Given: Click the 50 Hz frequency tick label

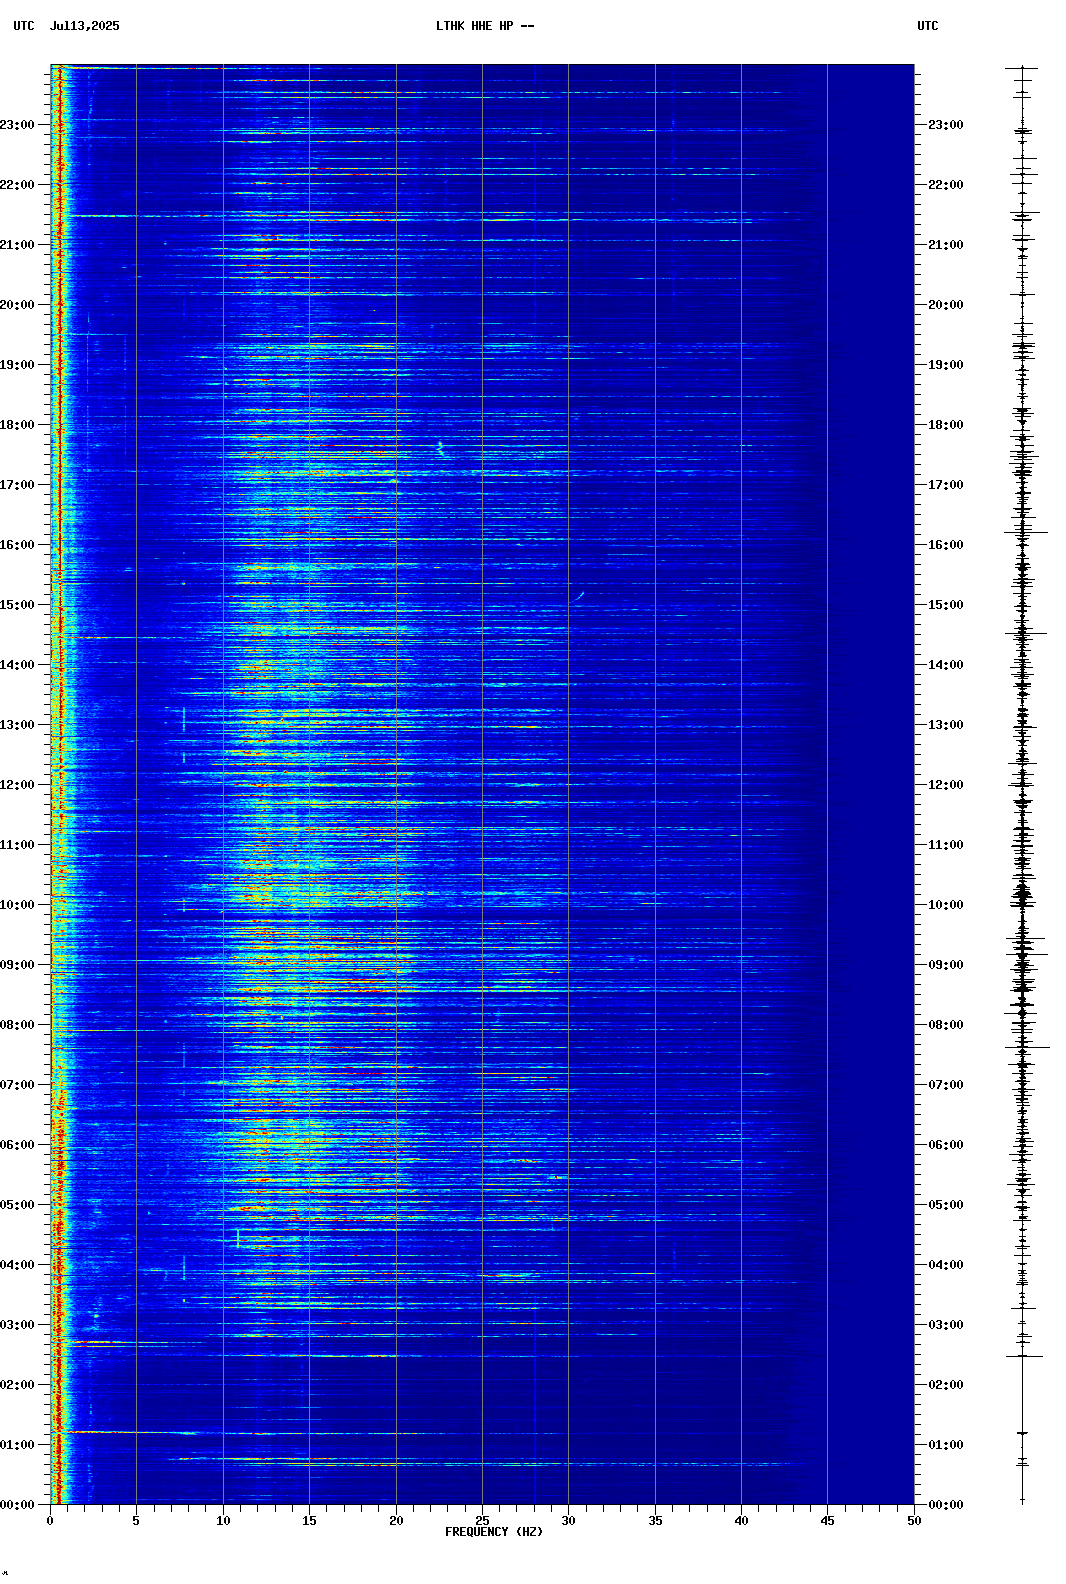Looking at the screenshot, I should click(914, 1521).
